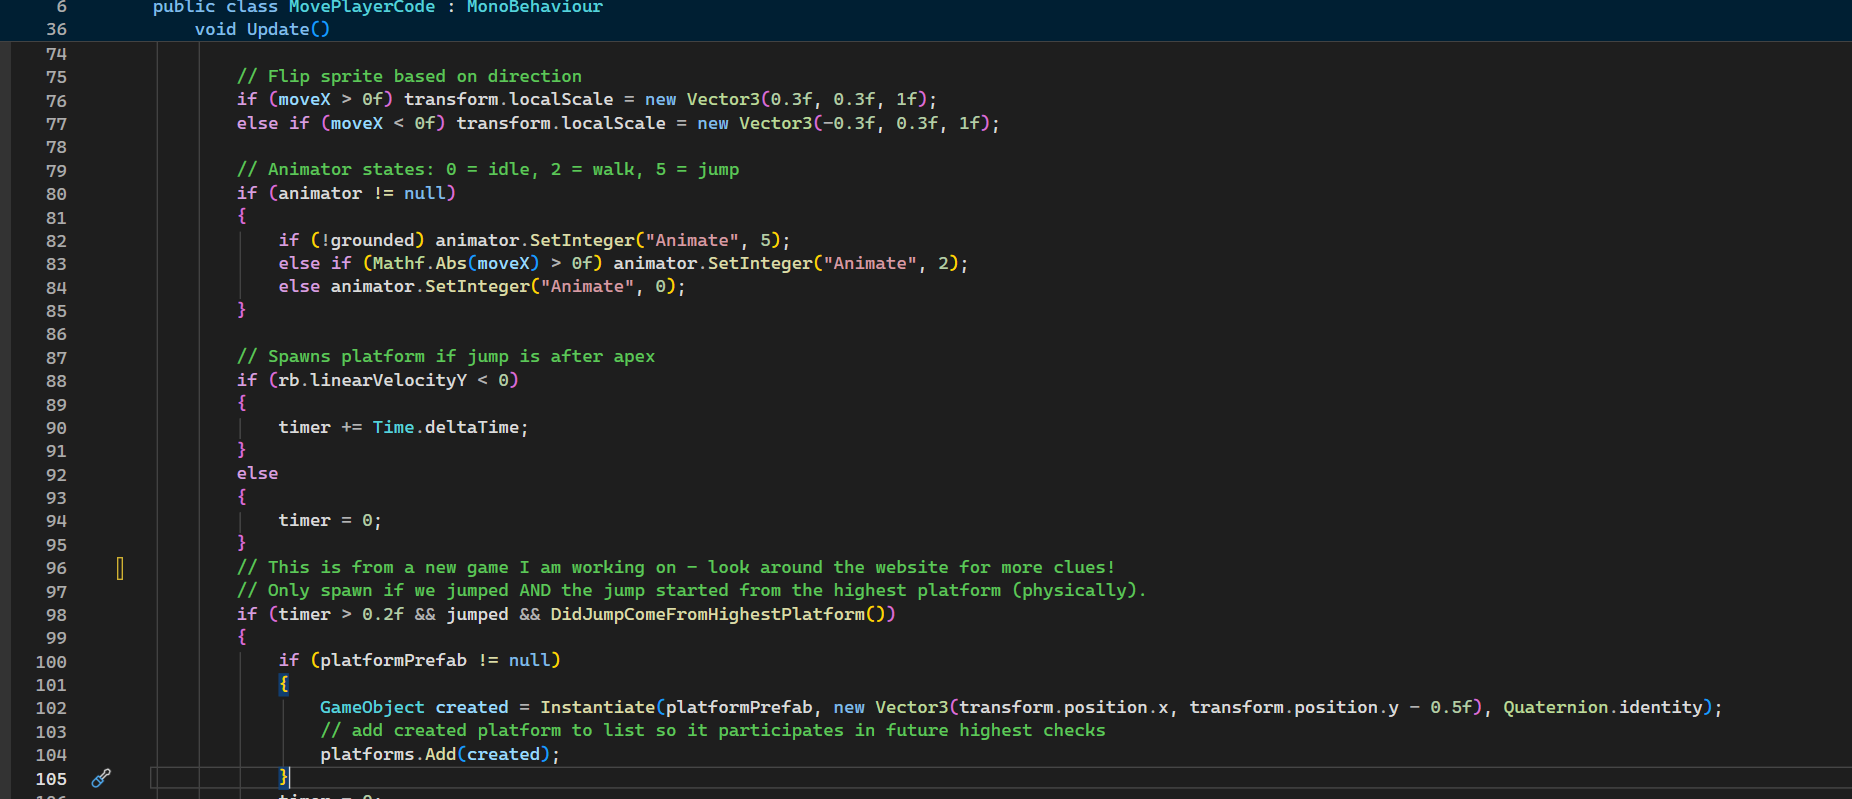Viewport: 1852px width, 799px height.
Task: Click the "Spawns platform if jump" comment
Action: (x=446, y=356)
